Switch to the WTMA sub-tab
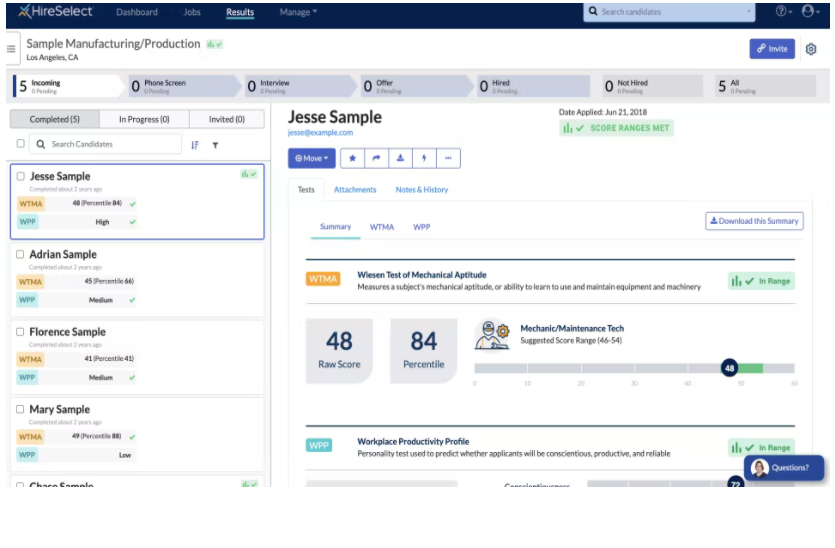835x548 pixels. tap(382, 227)
